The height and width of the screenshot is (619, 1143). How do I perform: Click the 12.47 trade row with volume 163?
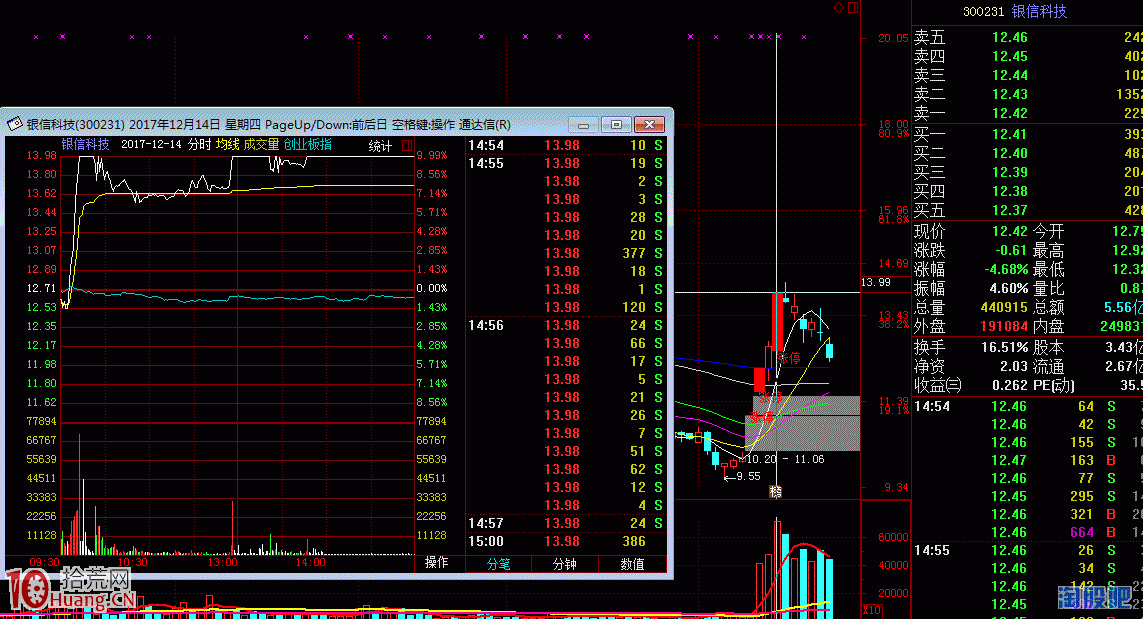1028,460
